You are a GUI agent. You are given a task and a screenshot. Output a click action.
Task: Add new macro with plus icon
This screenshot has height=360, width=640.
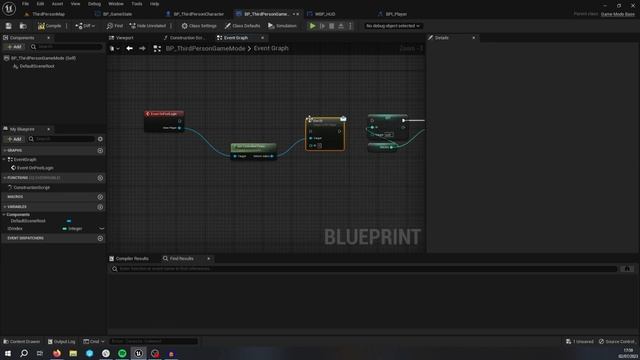pyautogui.click(x=100, y=197)
